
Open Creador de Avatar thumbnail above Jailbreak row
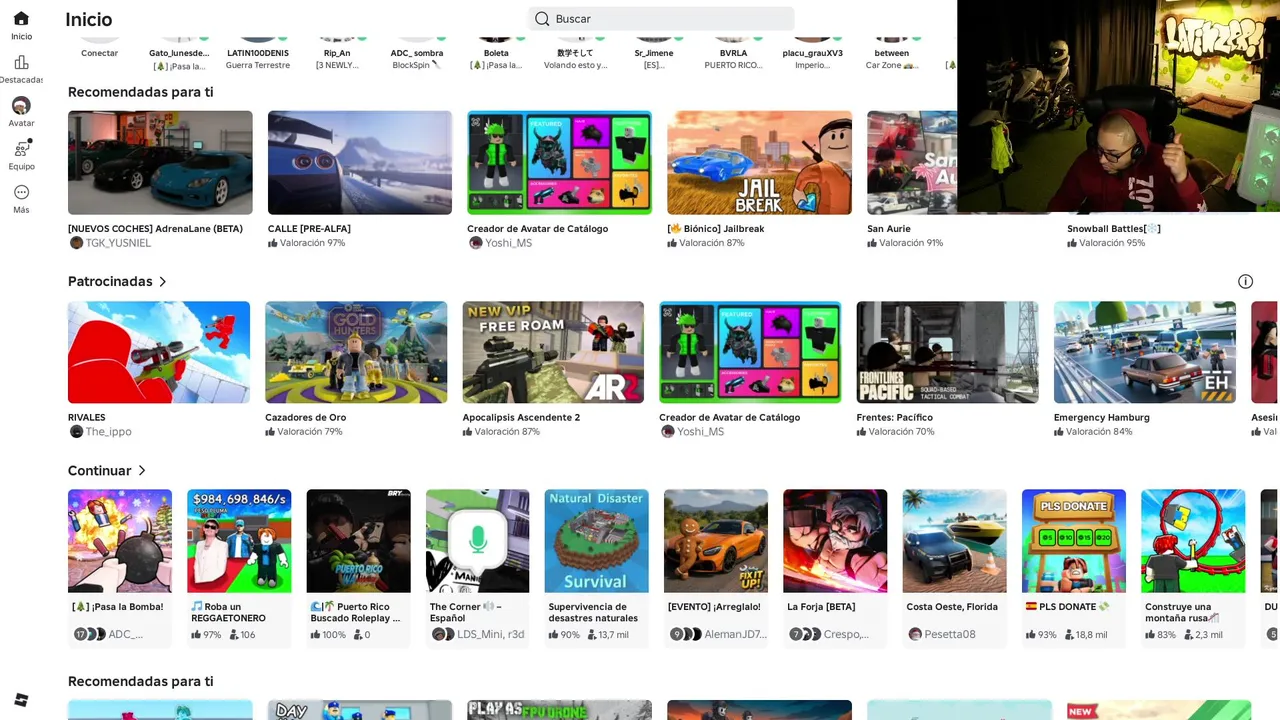coord(559,162)
